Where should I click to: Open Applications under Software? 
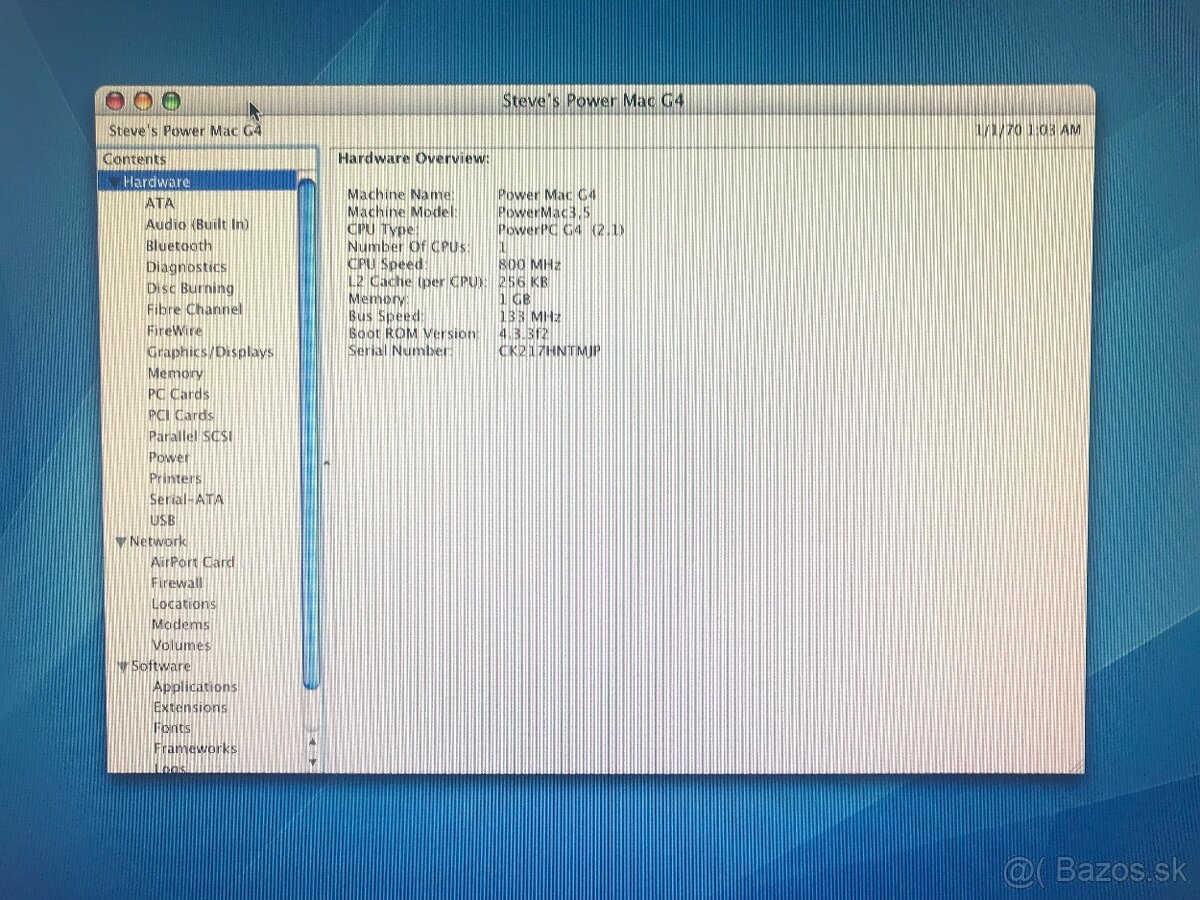(195, 687)
